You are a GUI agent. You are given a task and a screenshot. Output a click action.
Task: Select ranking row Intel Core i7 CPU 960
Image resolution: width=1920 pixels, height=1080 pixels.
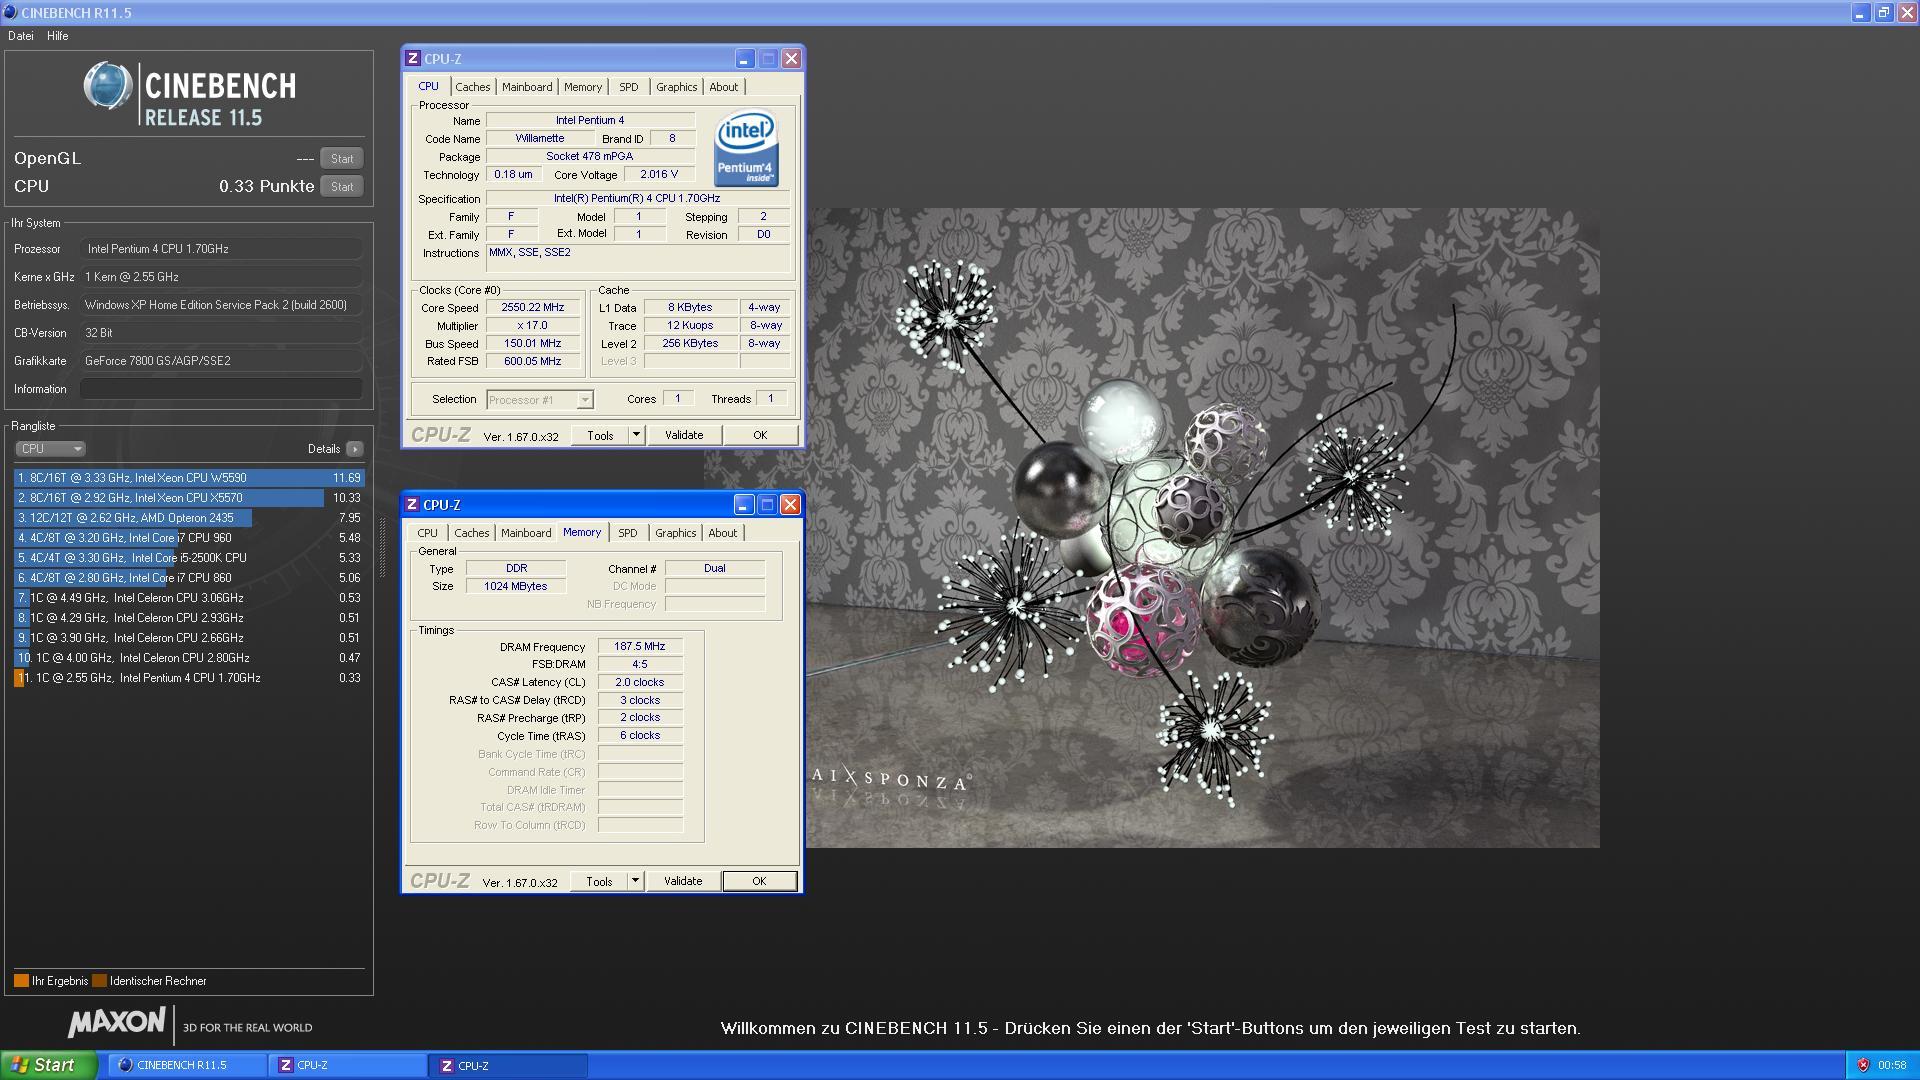(189, 538)
